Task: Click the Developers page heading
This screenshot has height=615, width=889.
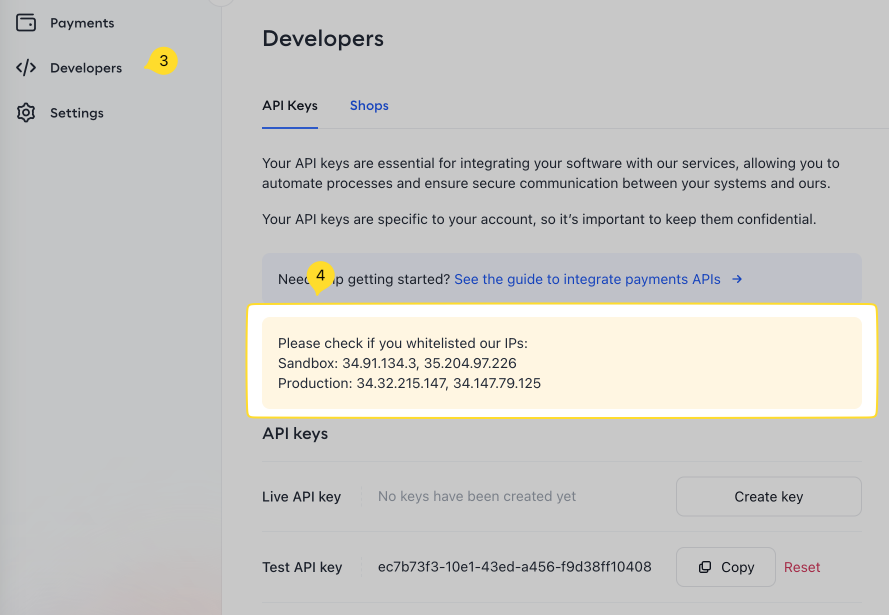Action: [x=323, y=39]
